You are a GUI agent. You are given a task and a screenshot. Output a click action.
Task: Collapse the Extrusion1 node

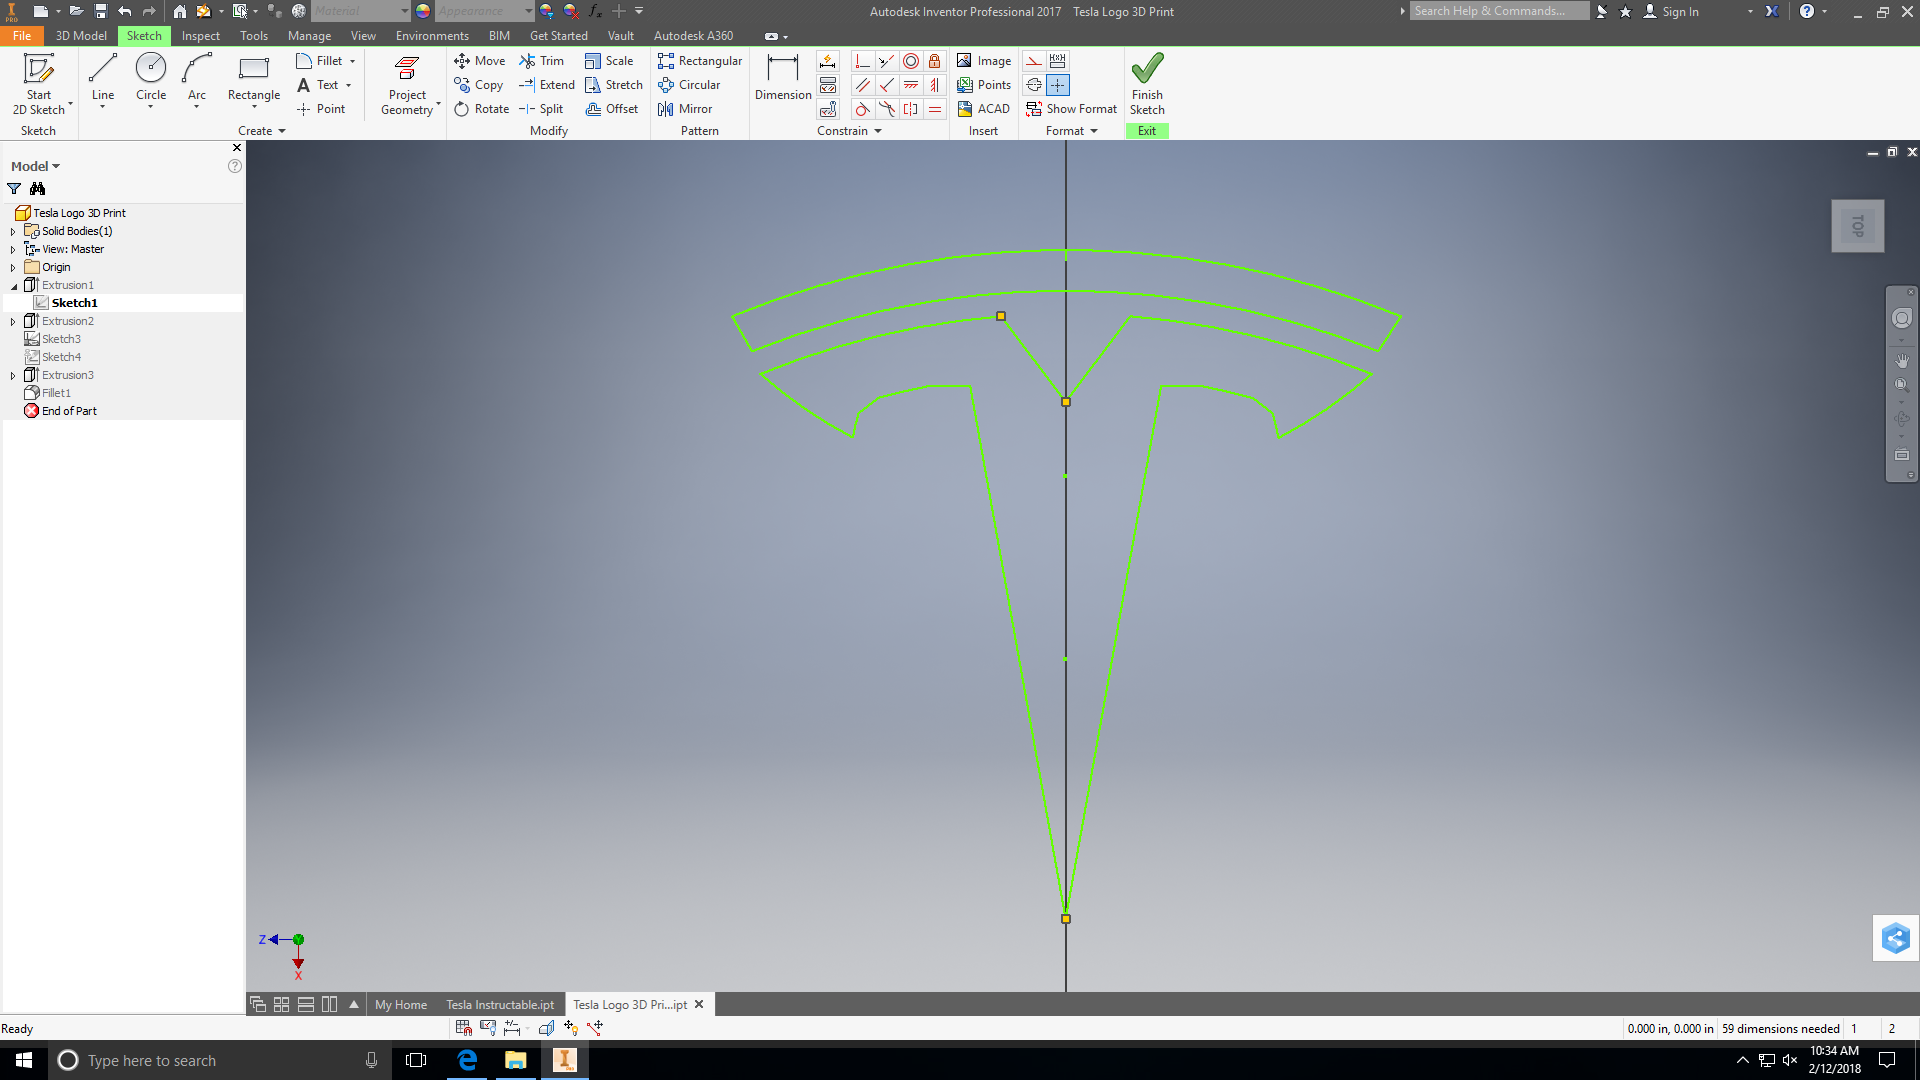(x=13, y=286)
